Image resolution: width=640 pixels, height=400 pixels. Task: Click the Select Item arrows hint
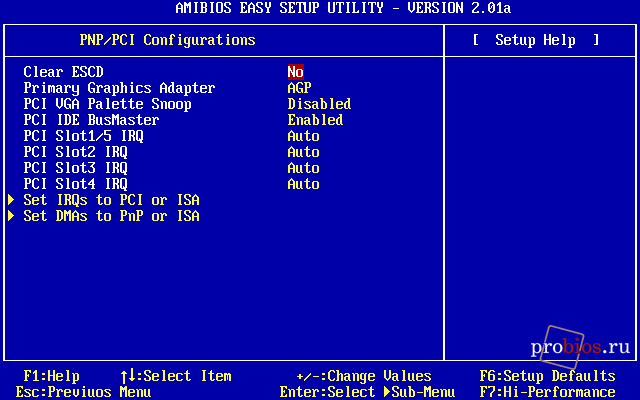(x=176, y=376)
